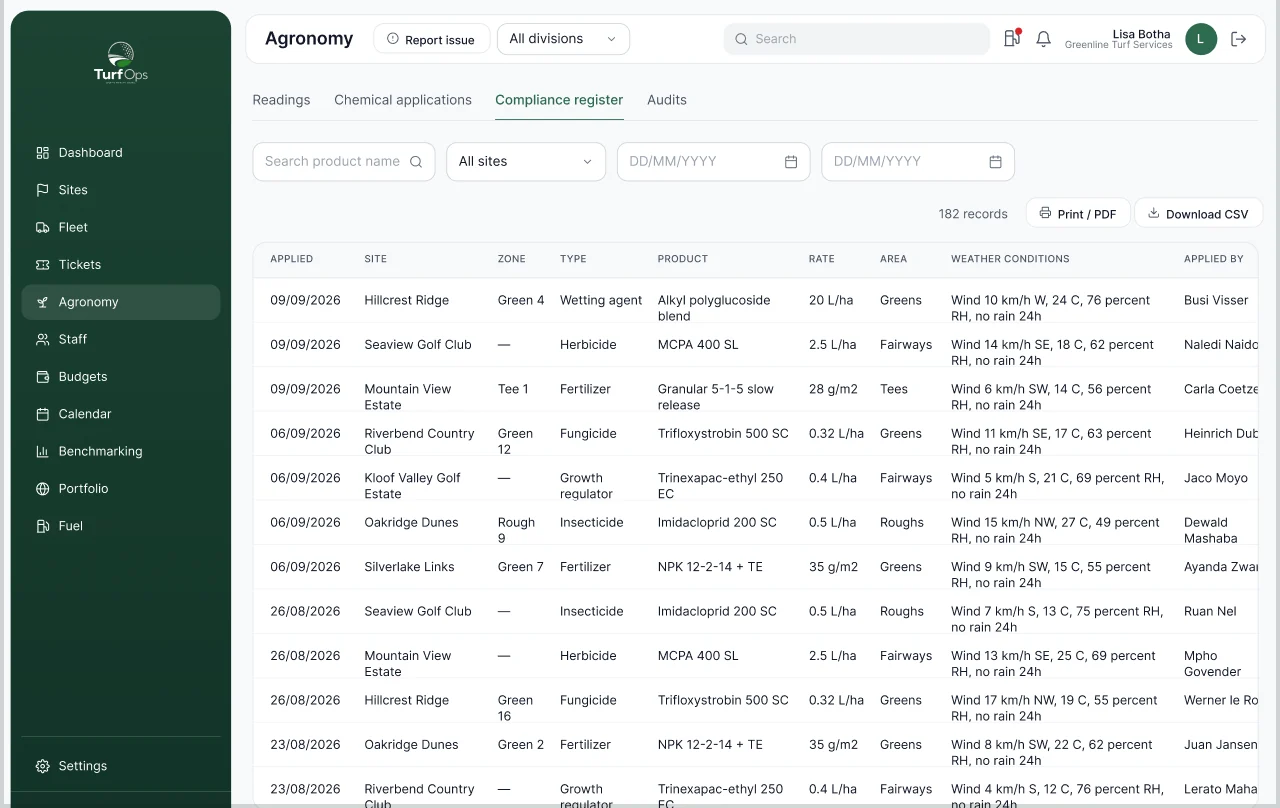Click the Granular 5-1-5 slow release cell

coord(716,397)
